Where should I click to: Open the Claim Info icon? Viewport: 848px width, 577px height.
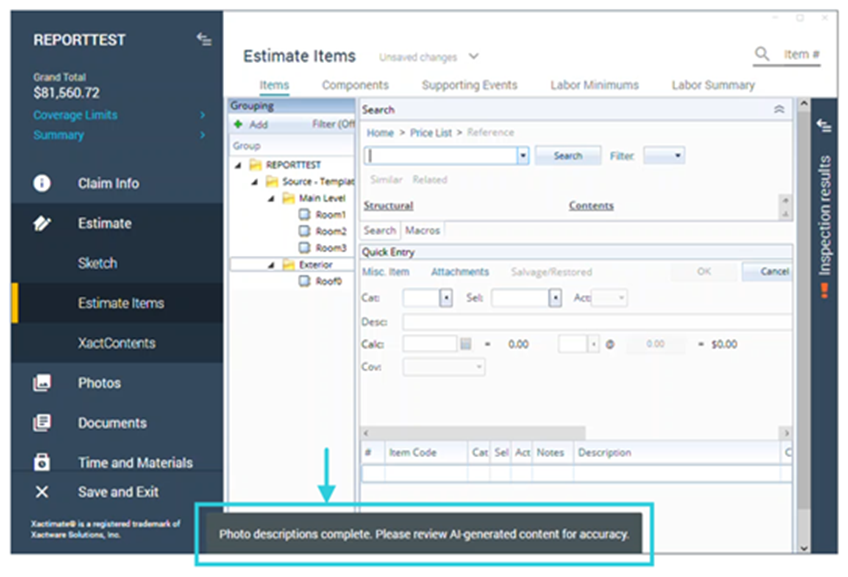[42, 183]
